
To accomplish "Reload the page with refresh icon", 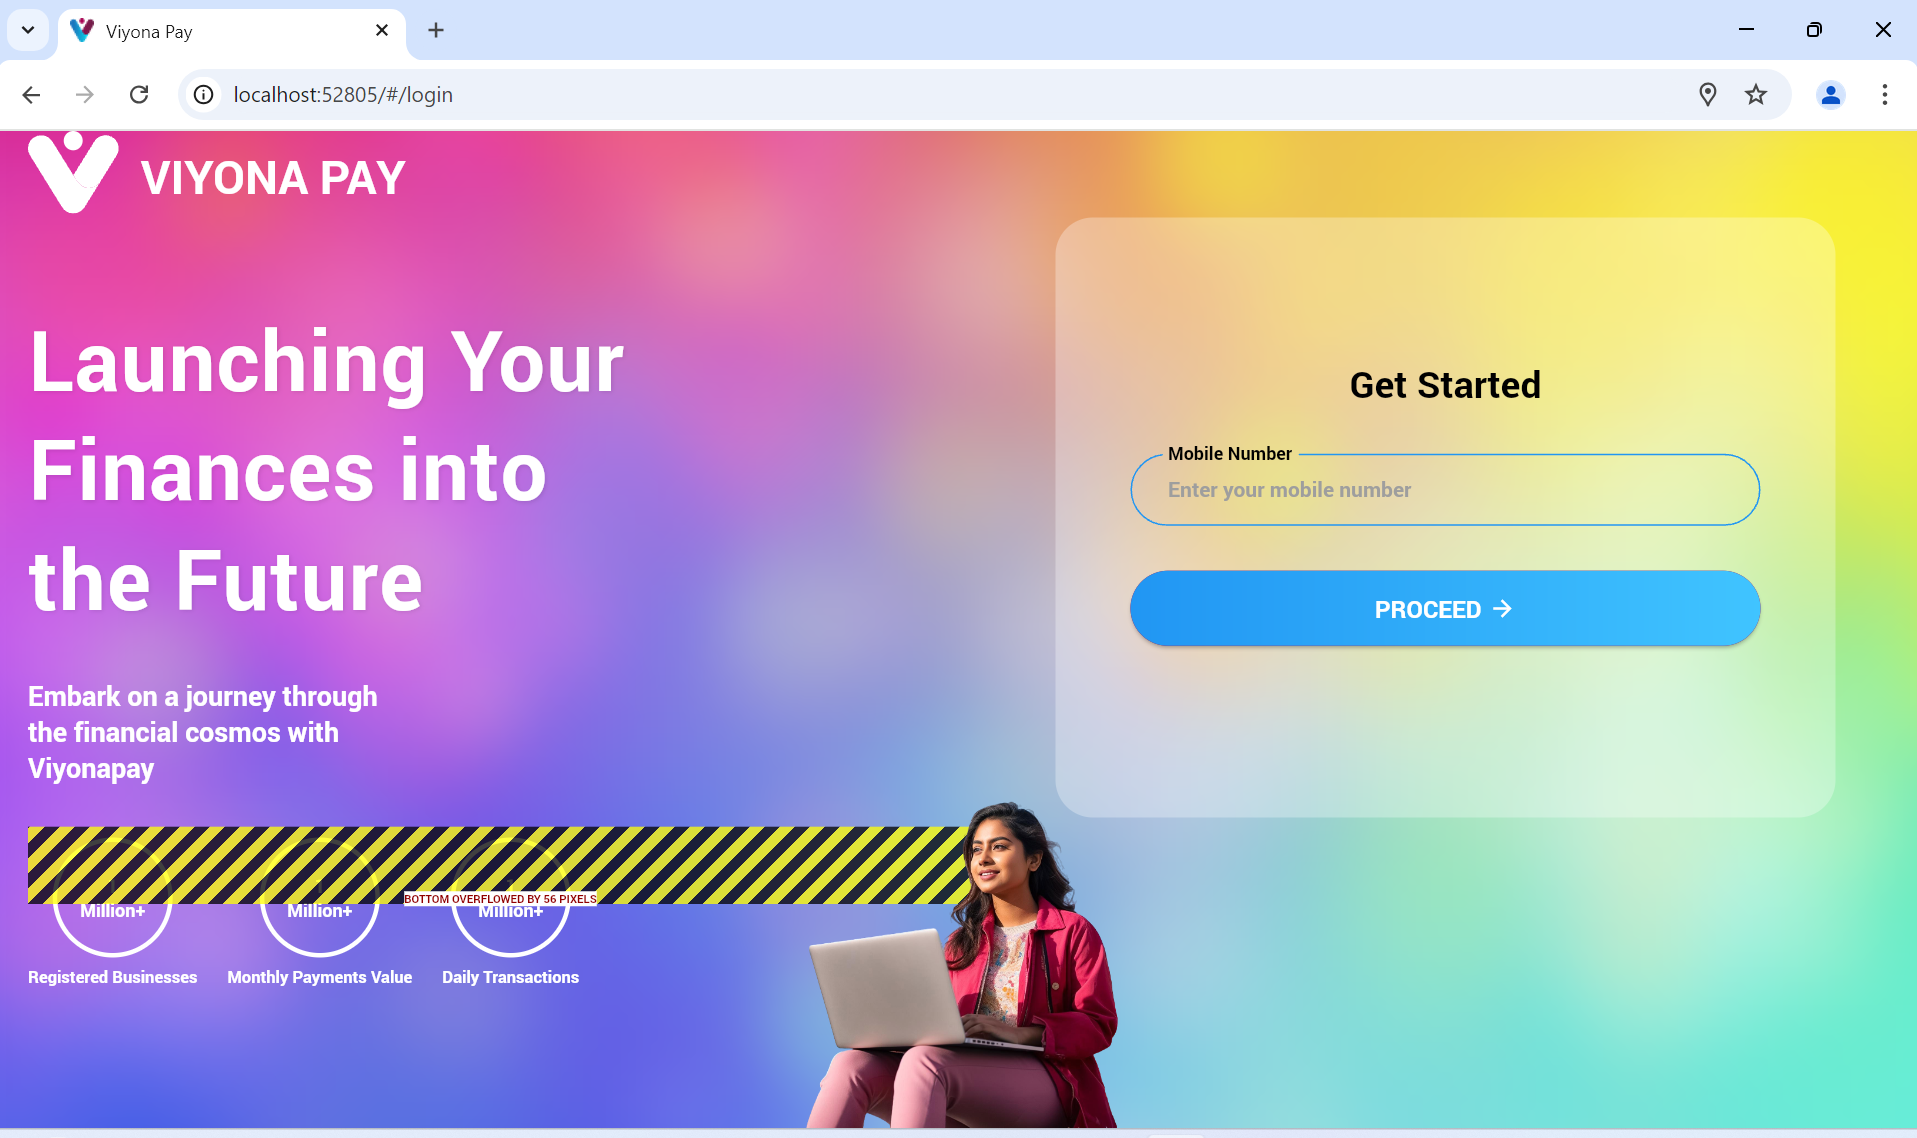I will point(139,95).
